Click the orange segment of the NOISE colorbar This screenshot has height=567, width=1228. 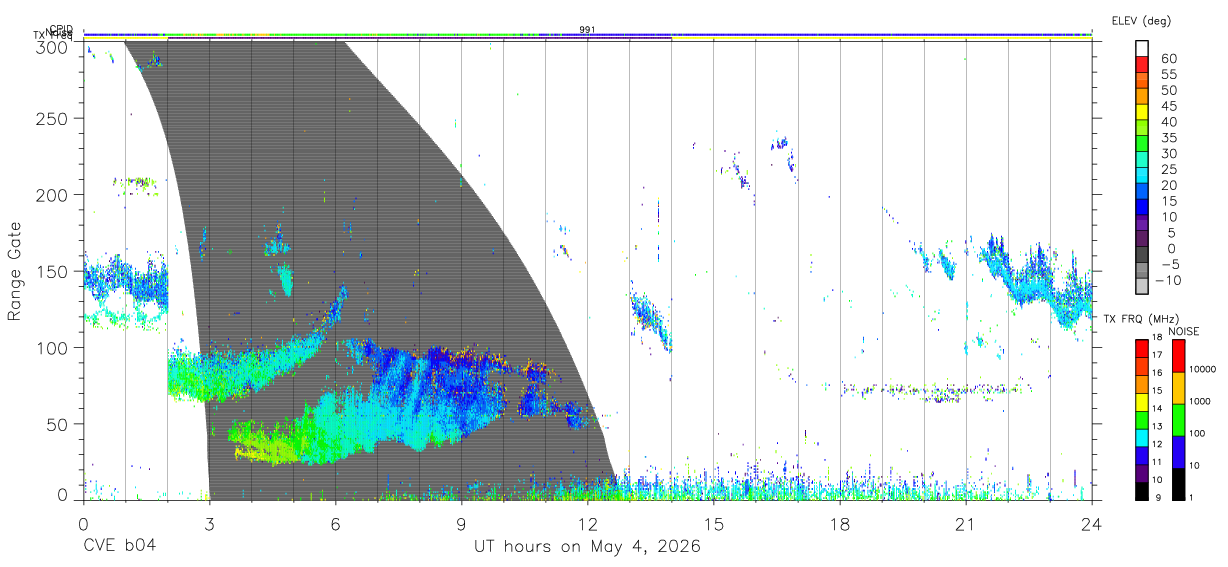[1177, 388]
